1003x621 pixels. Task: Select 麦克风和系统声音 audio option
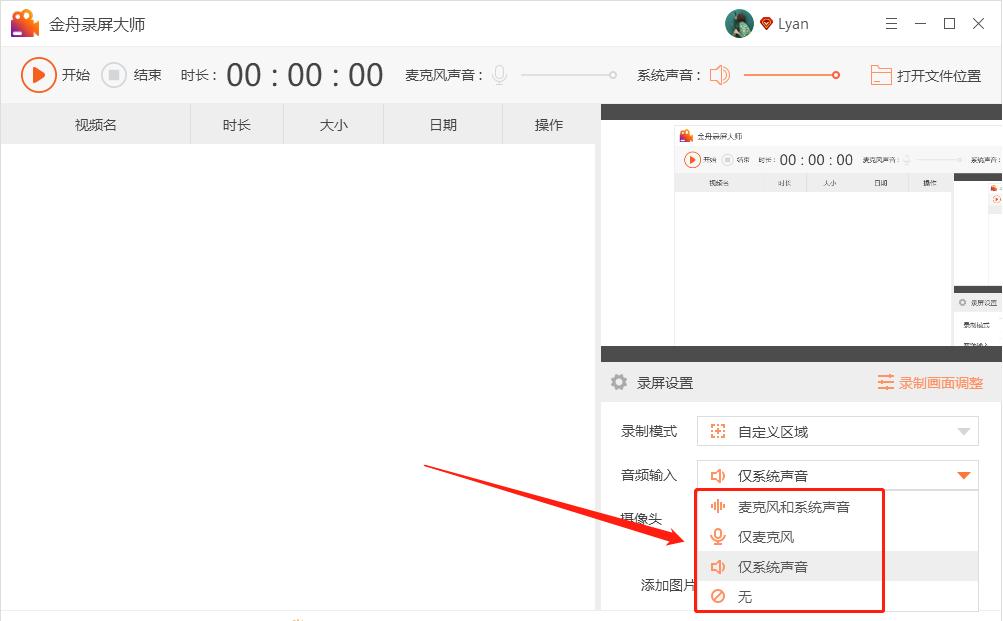793,507
